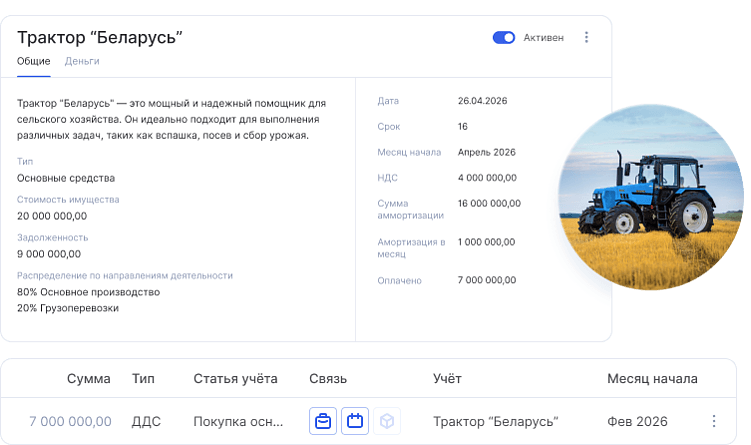Click the Основные средства type value
751x445 pixels.
[66, 178]
